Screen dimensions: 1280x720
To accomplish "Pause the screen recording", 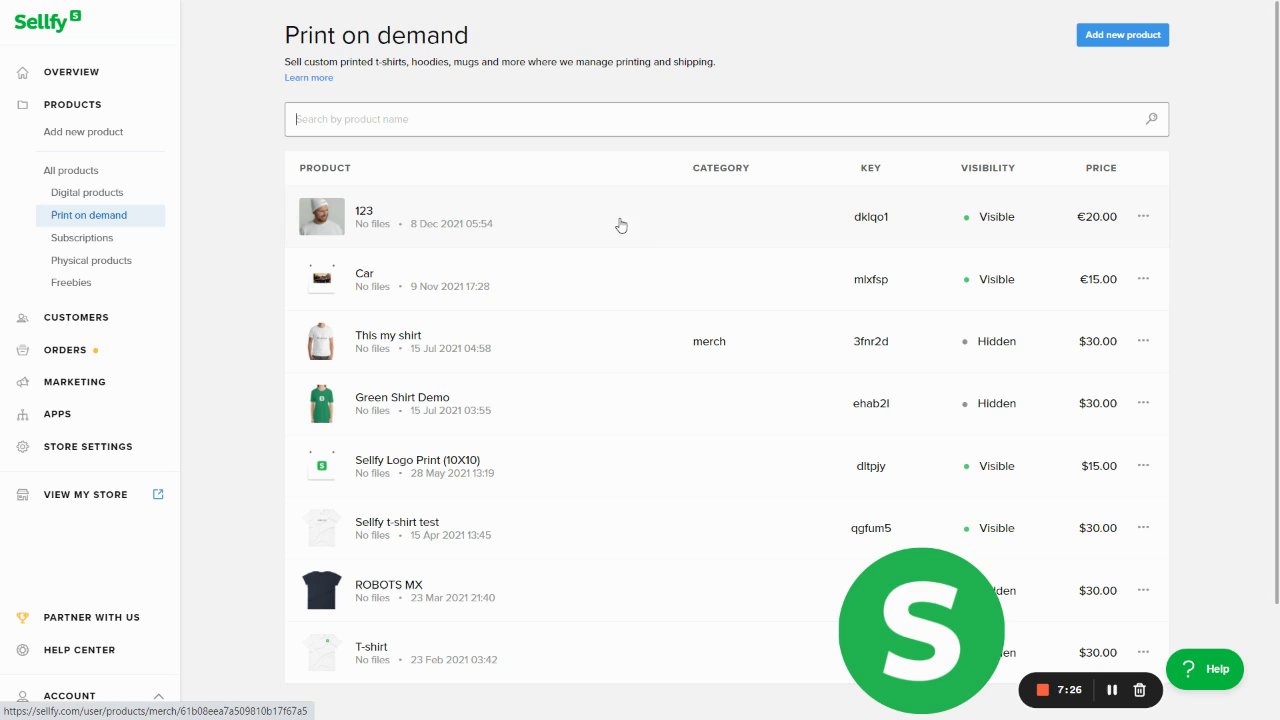I will 1112,690.
